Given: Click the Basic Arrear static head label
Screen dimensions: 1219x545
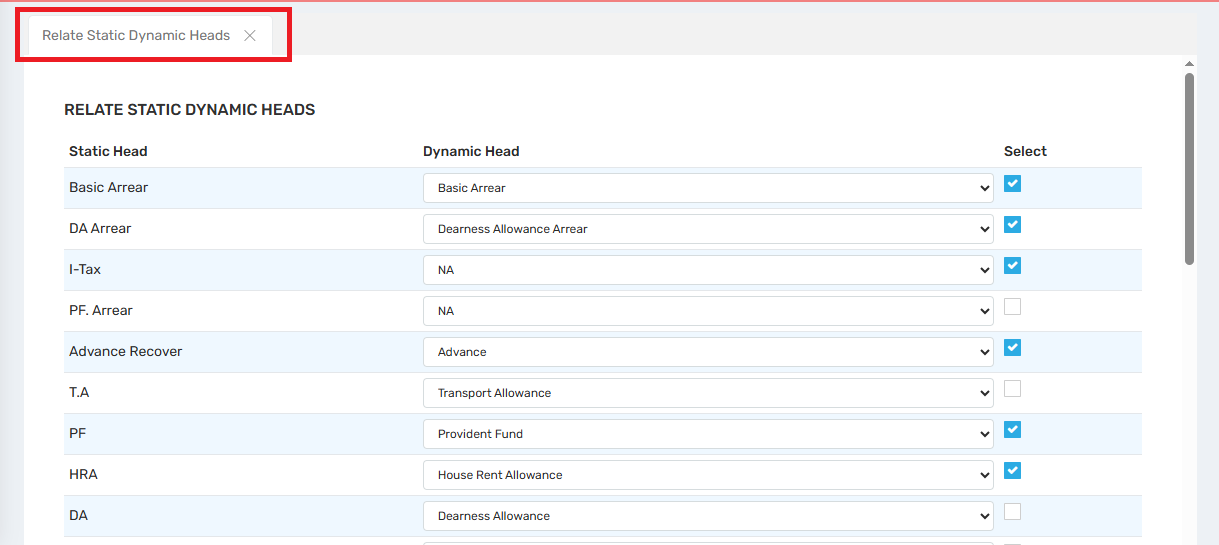Looking at the screenshot, I should click(x=109, y=188).
